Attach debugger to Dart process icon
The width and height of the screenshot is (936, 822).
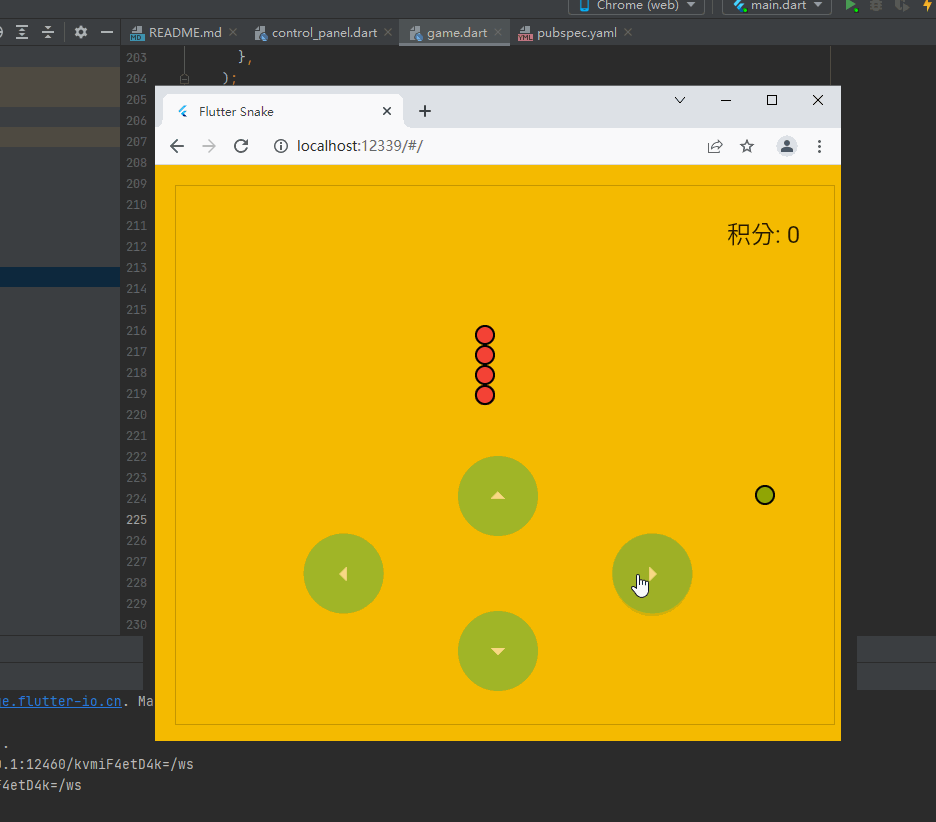click(x=900, y=7)
